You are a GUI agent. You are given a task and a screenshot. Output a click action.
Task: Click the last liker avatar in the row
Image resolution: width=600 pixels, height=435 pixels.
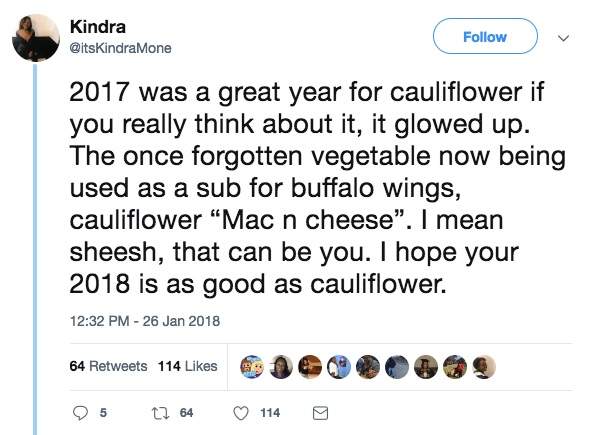[x=484, y=366]
